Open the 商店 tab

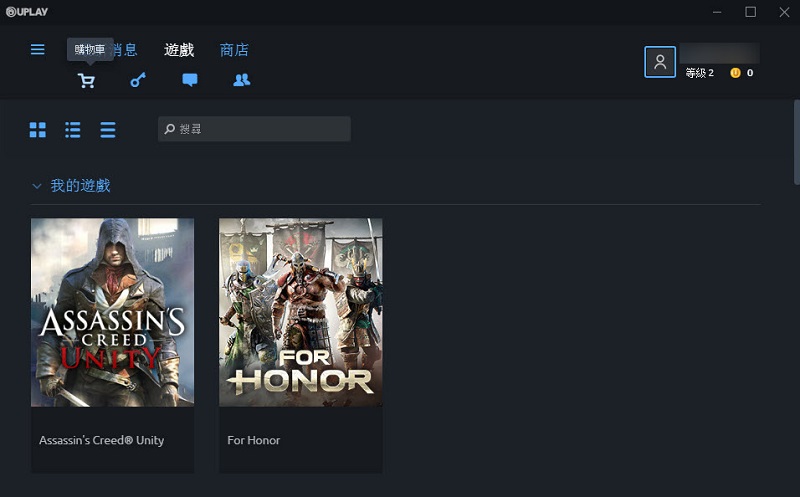tap(234, 50)
